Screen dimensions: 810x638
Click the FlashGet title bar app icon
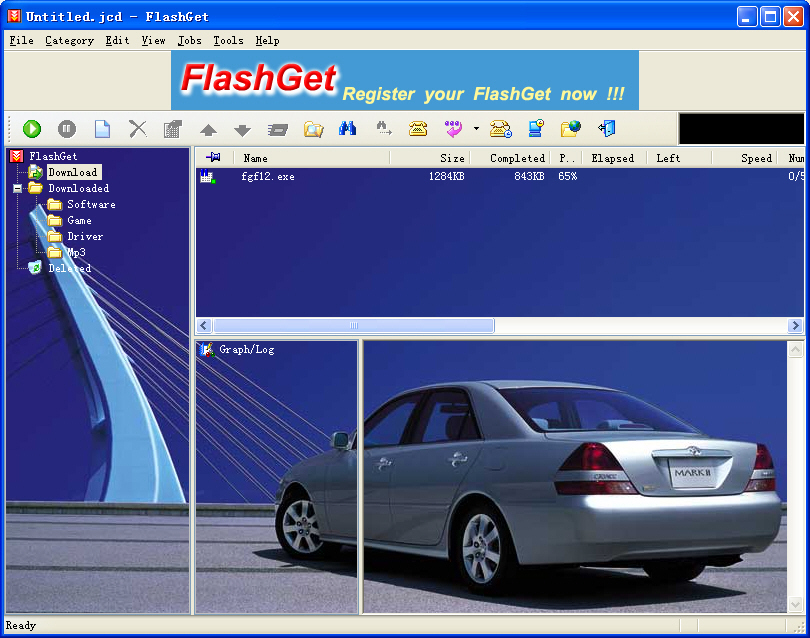(14, 16)
